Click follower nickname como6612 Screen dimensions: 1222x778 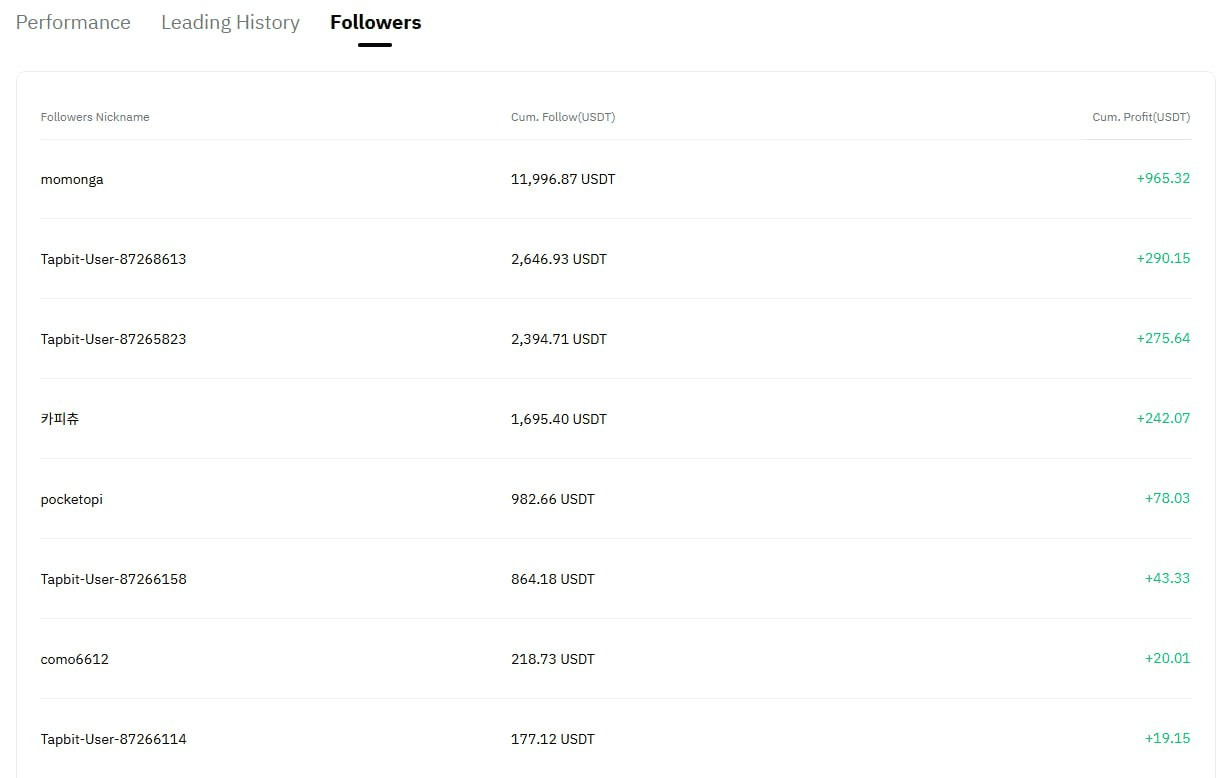click(75, 659)
